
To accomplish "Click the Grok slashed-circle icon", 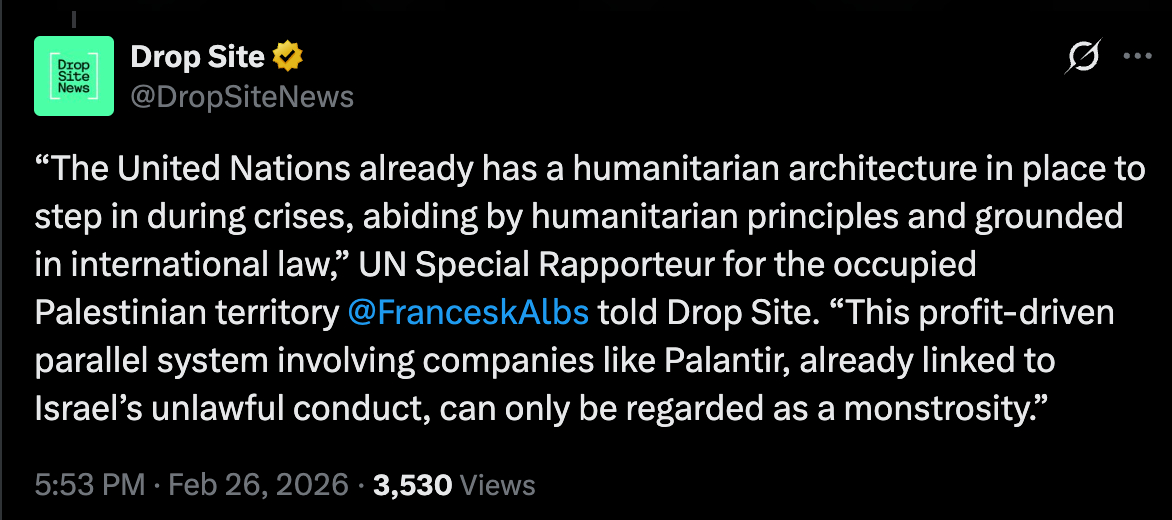I will pos(1084,58).
